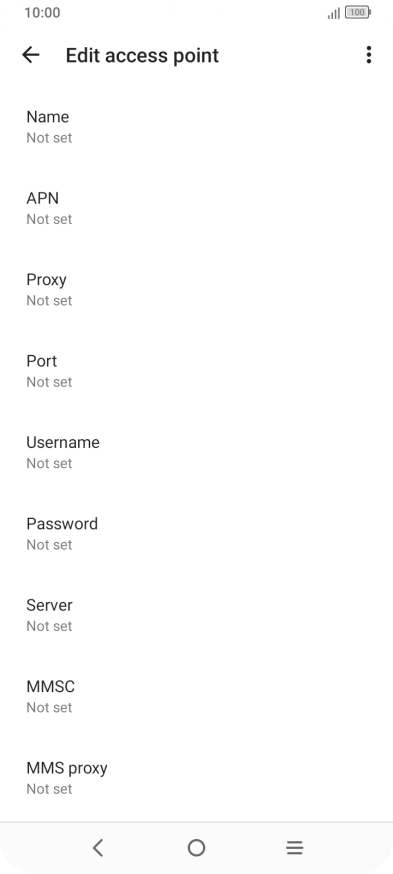This screenshot has width=393, height=874.
Task: Tap 'Not set' under APN
Action: click(x=49, y=219)
